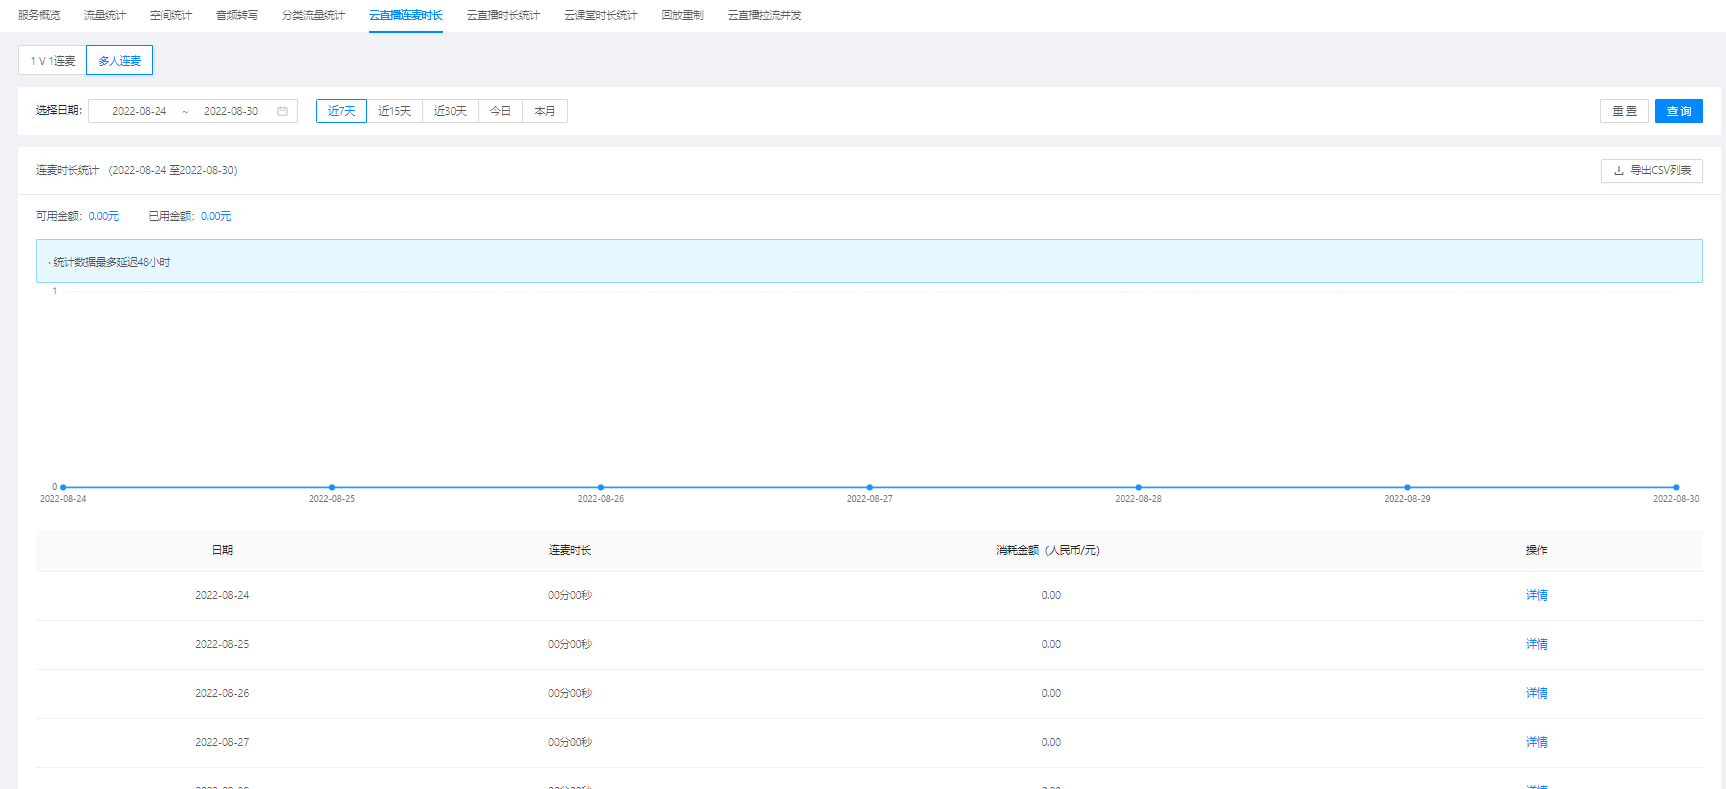
Task: Click chart data point for 2022-08-24
Action: [x=63, y=487]
